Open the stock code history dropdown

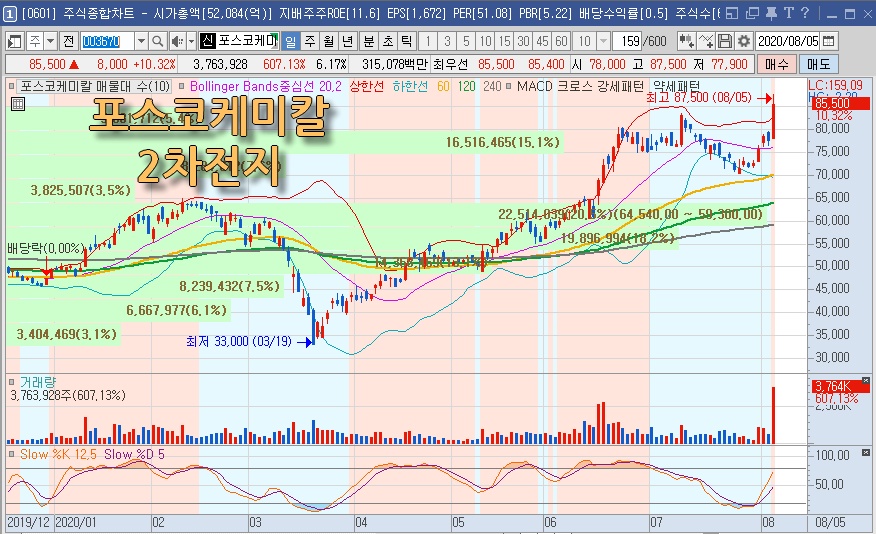point(141,41)
